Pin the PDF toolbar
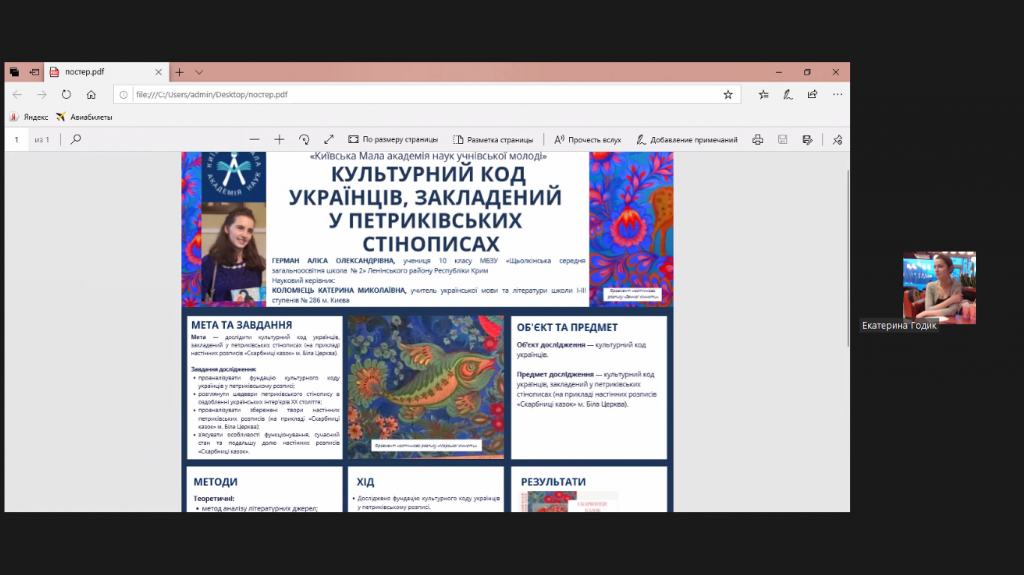Screen dimensions: 1024x575 [x=837, y=139]
